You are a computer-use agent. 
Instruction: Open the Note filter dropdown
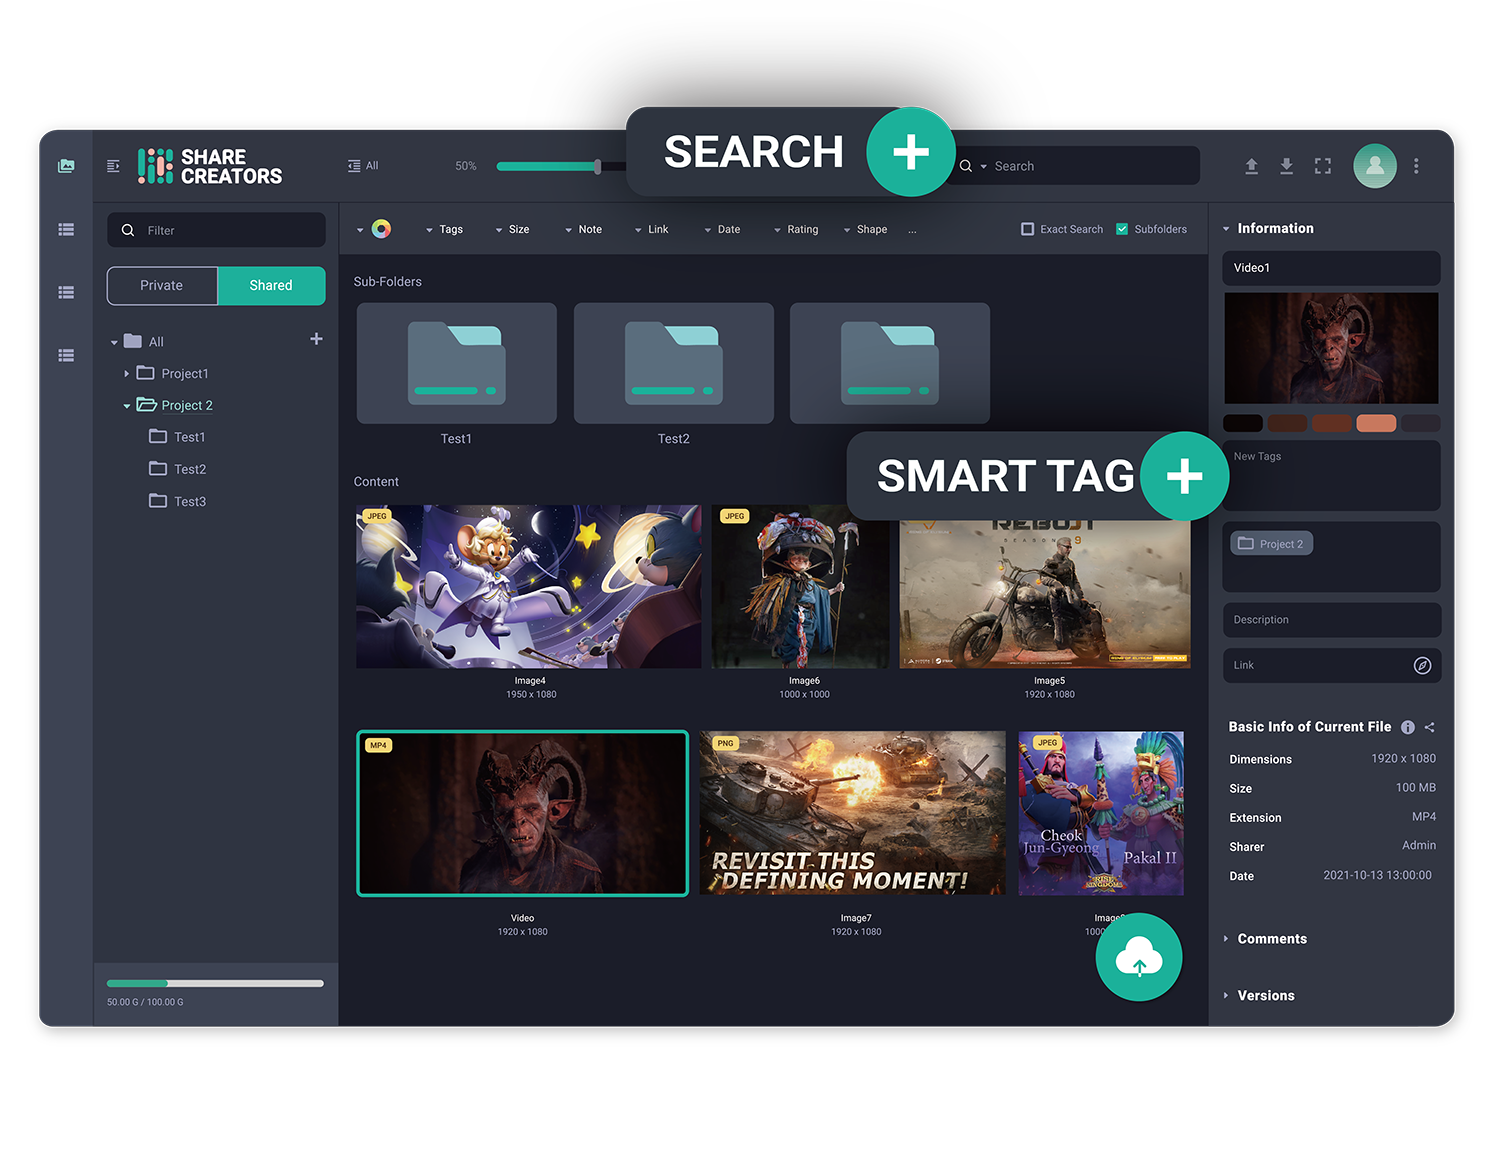(583, 230)
